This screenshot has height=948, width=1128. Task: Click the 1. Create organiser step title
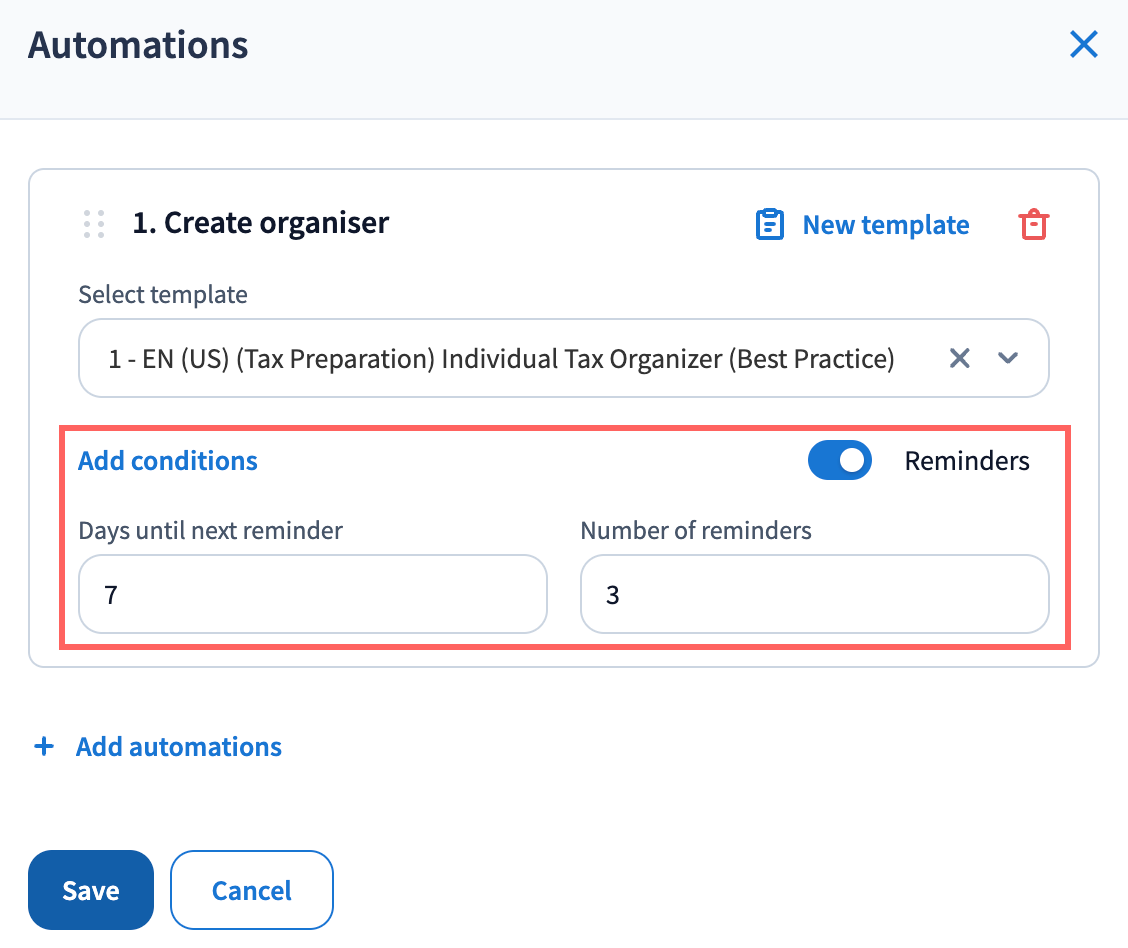point(260,223)
